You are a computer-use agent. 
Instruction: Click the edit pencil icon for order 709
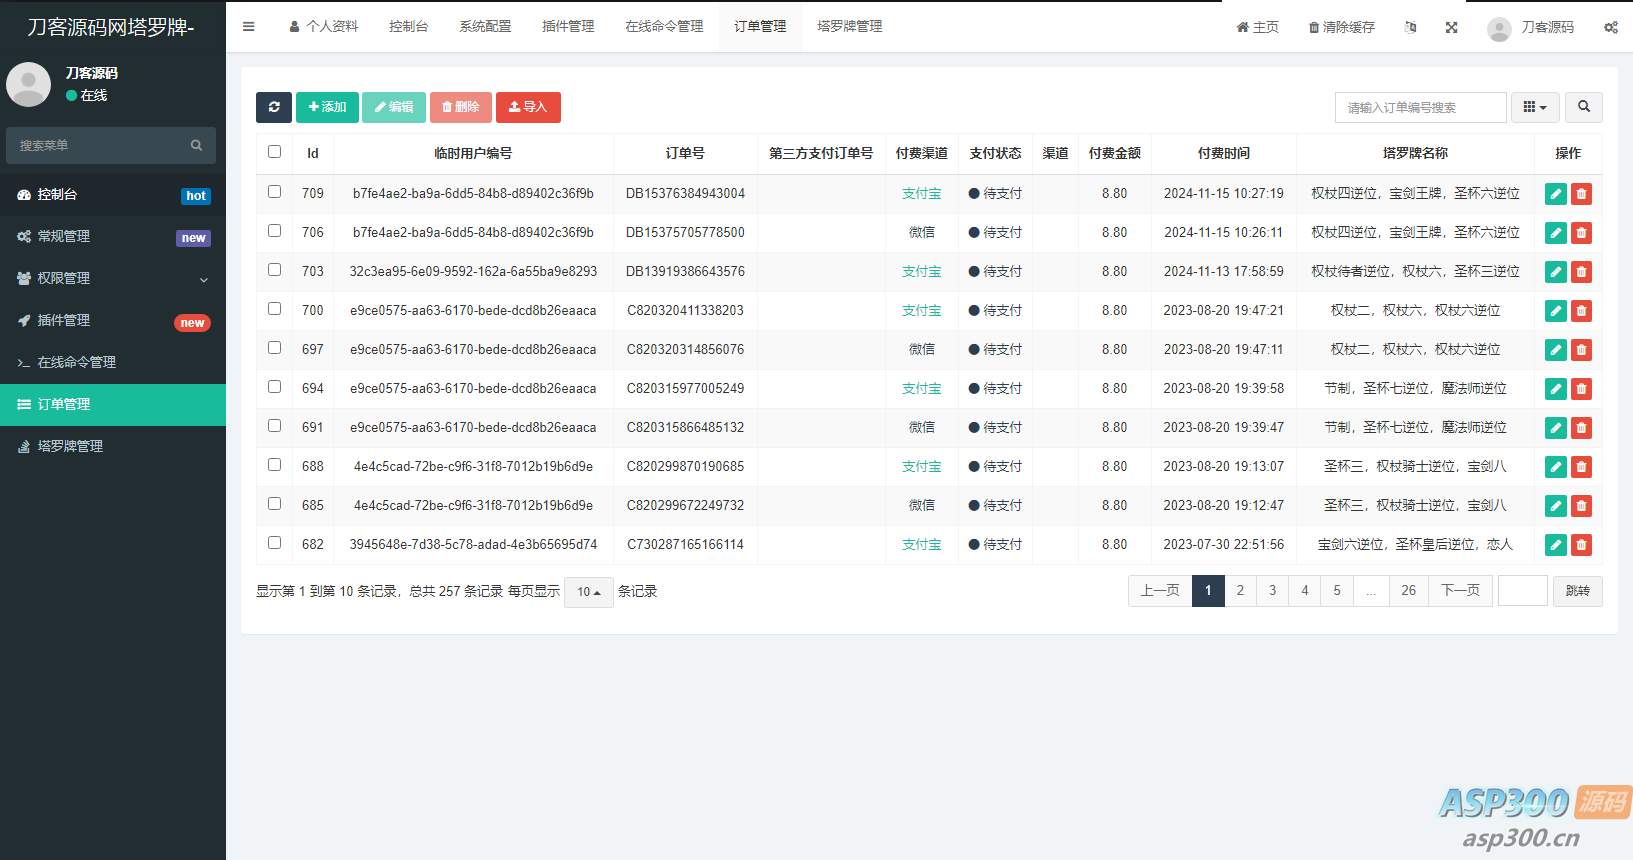(x=1555, y=194)
